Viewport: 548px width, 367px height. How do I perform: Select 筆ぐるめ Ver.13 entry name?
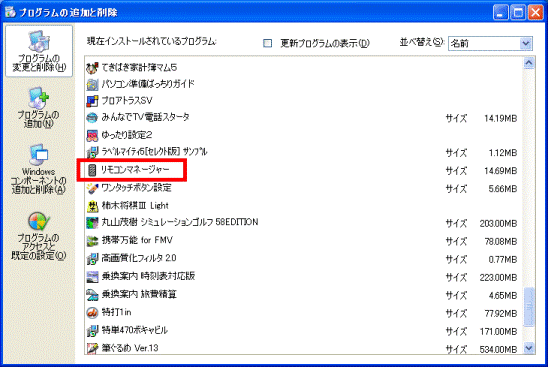[130, 348]
